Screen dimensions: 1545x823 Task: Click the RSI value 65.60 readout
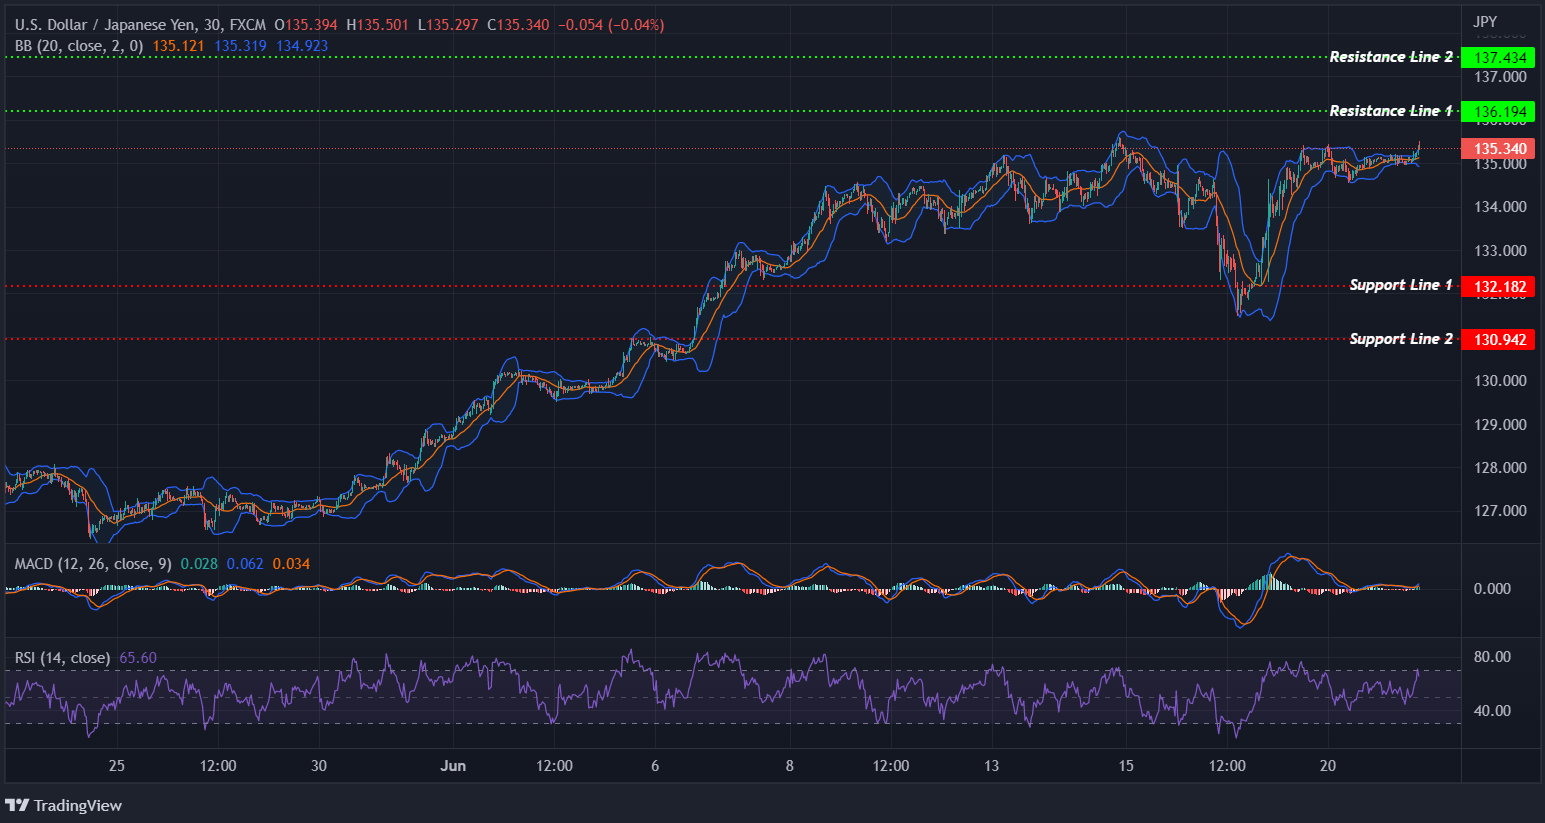pos(137,657)
